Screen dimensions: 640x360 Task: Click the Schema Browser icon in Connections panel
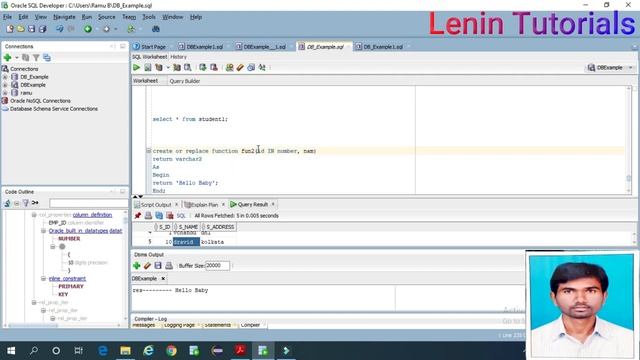click(47, 58)
